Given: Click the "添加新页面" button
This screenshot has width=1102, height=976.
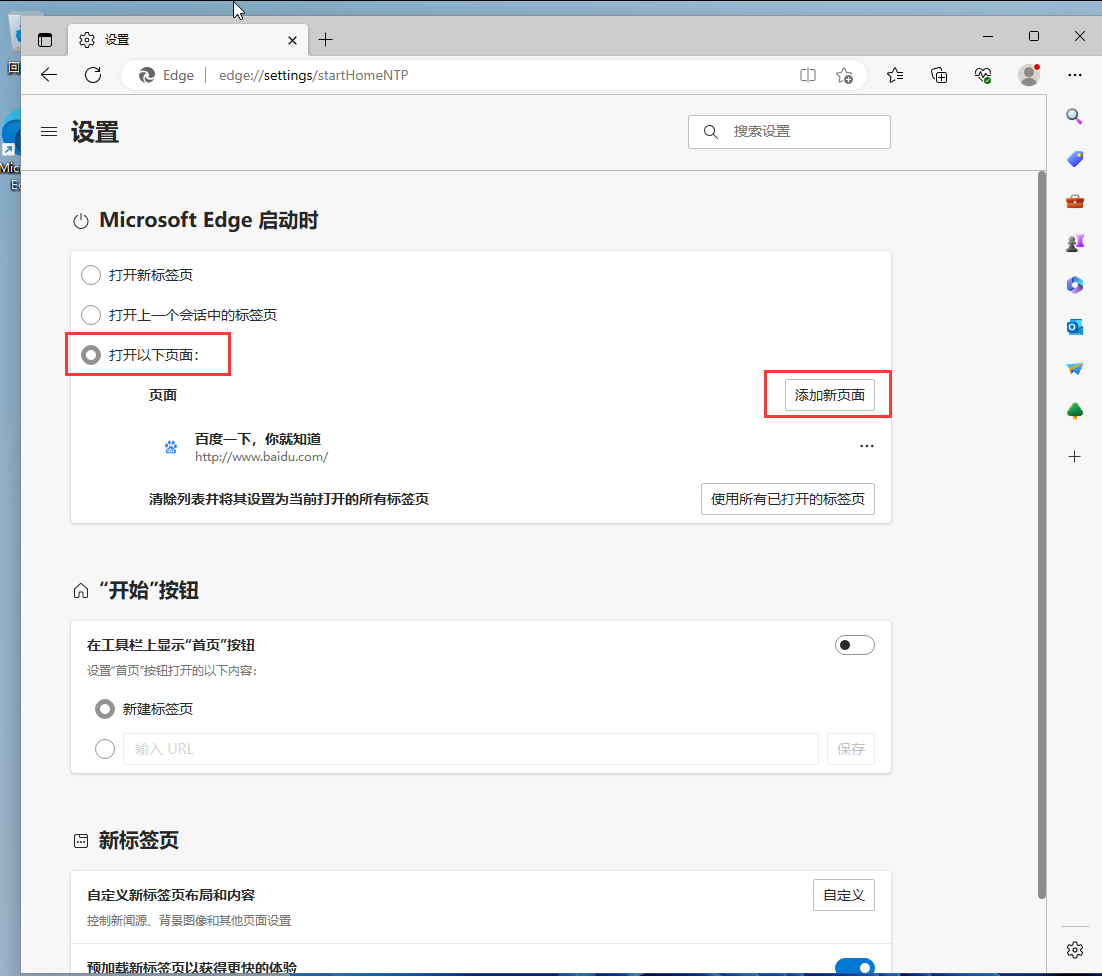Looking at the screenshot, I should (829, 395).
